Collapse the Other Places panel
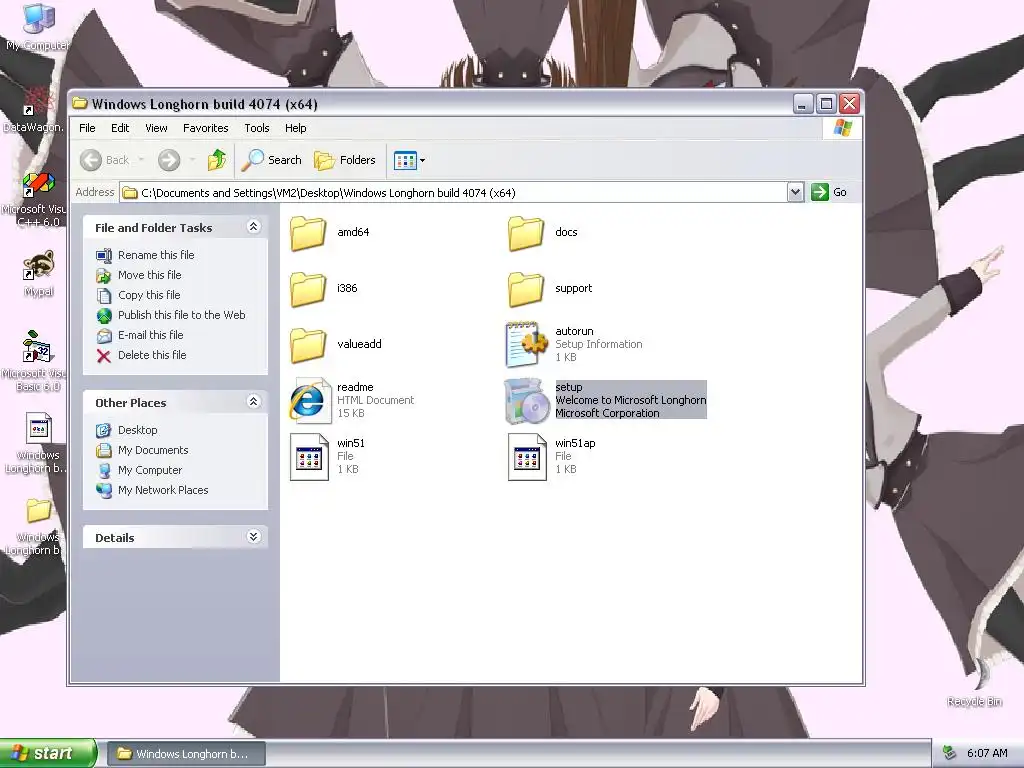The height and width of the screenshot is (768, 1024). (x=253, y=402)
